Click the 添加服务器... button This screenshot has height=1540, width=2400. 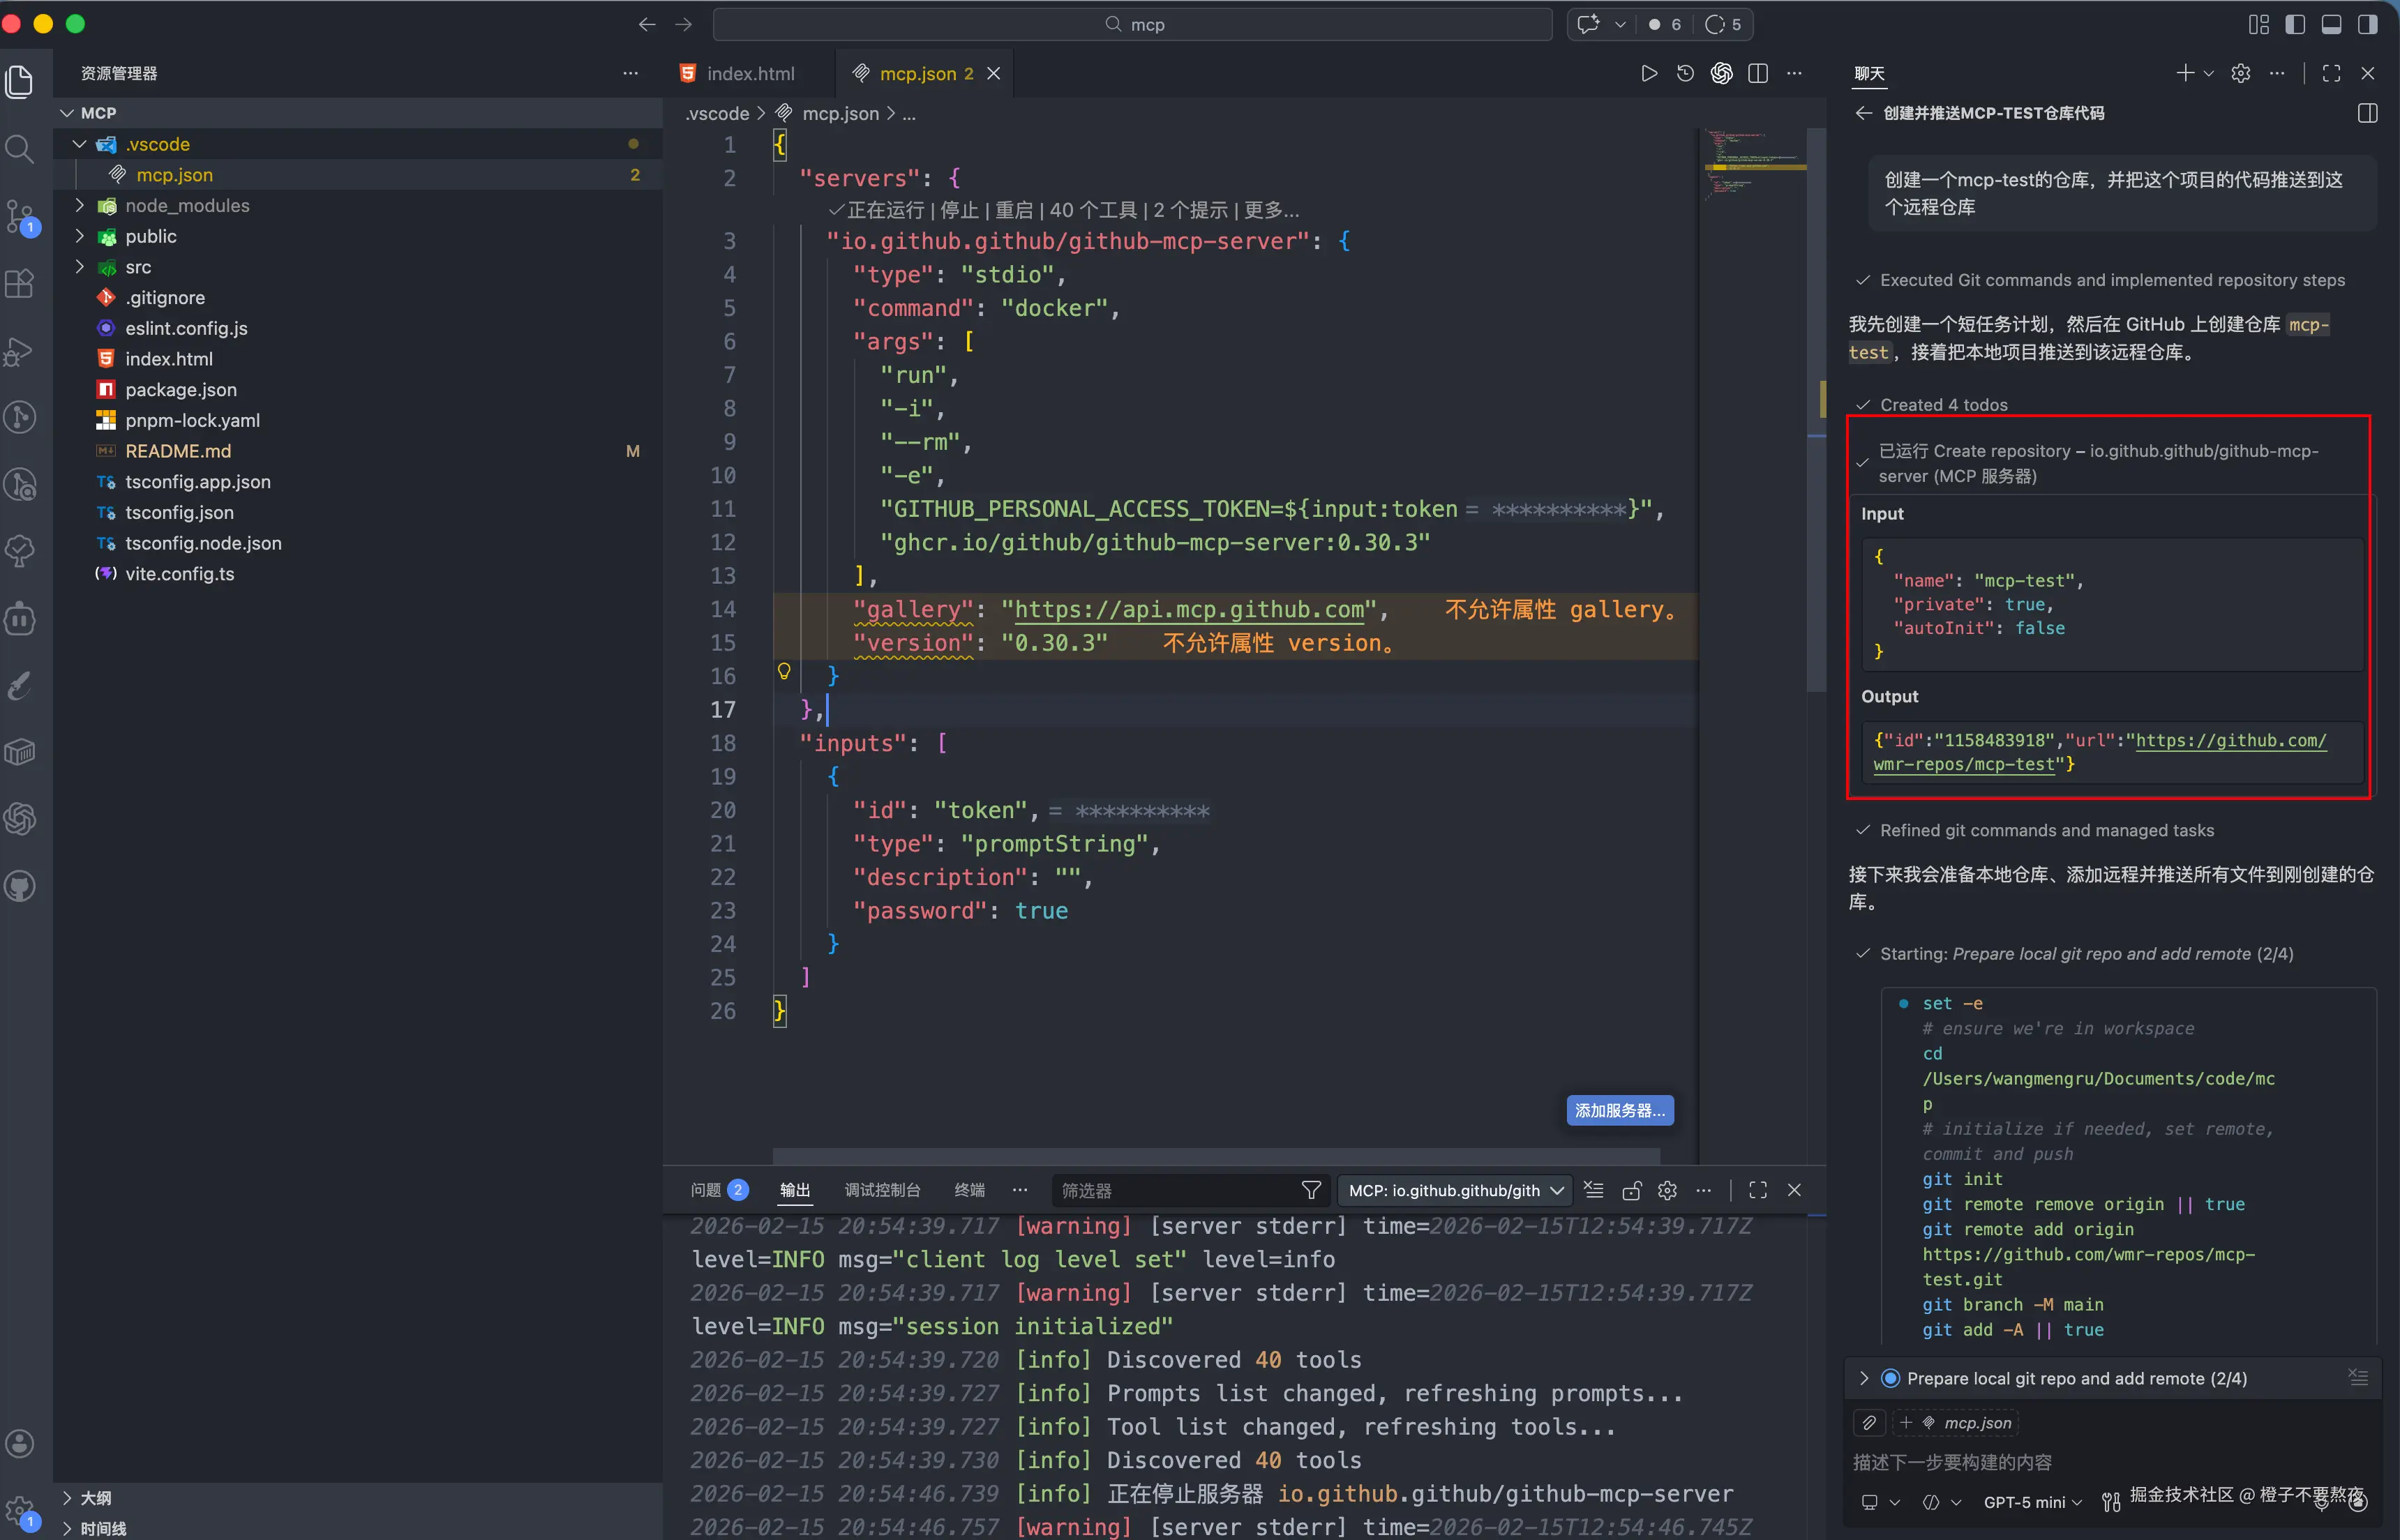coord(1619,1110)
